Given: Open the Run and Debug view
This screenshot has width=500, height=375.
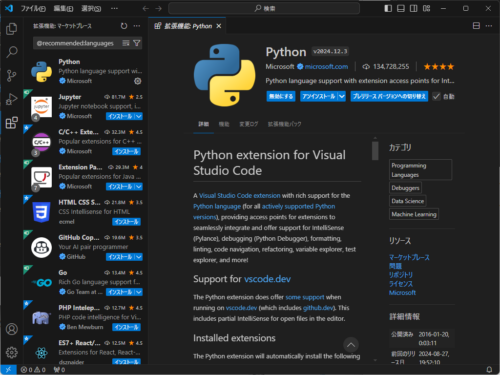Looking at the screenshot, I should click(12, 99).
